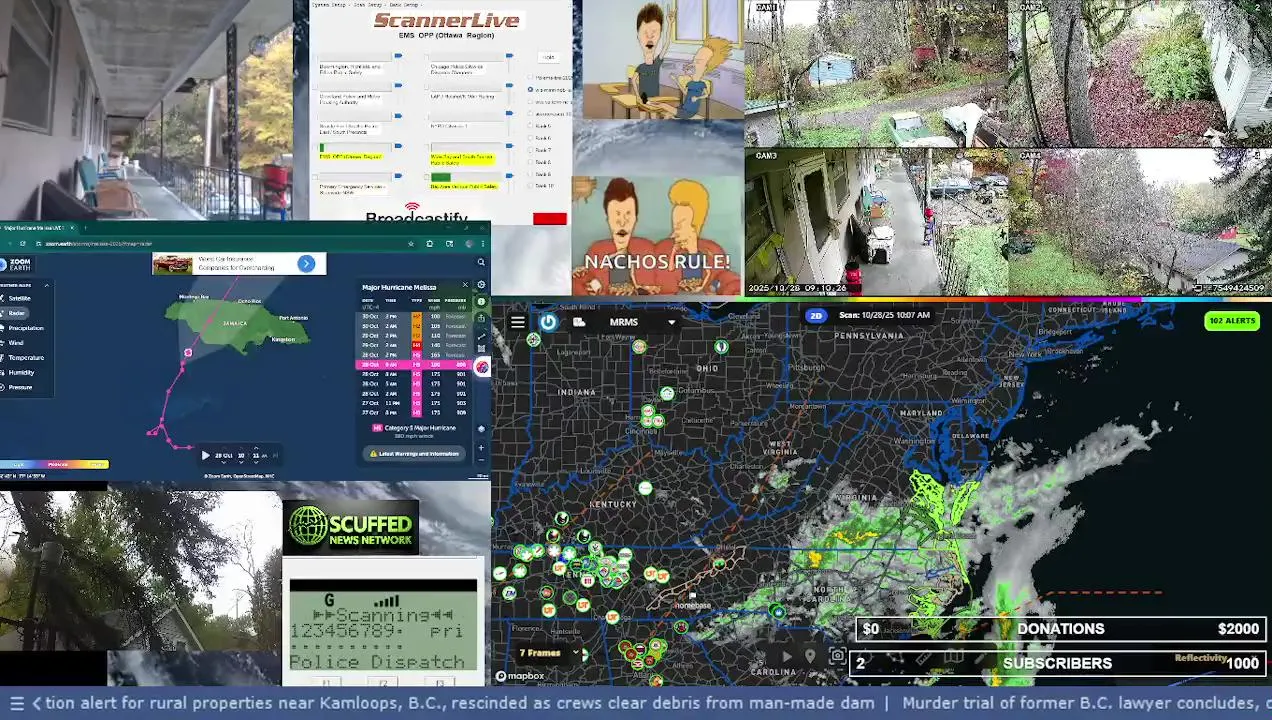Click the blue power icon in radar app
This screenshot has width=1272, height=720.
548,322
